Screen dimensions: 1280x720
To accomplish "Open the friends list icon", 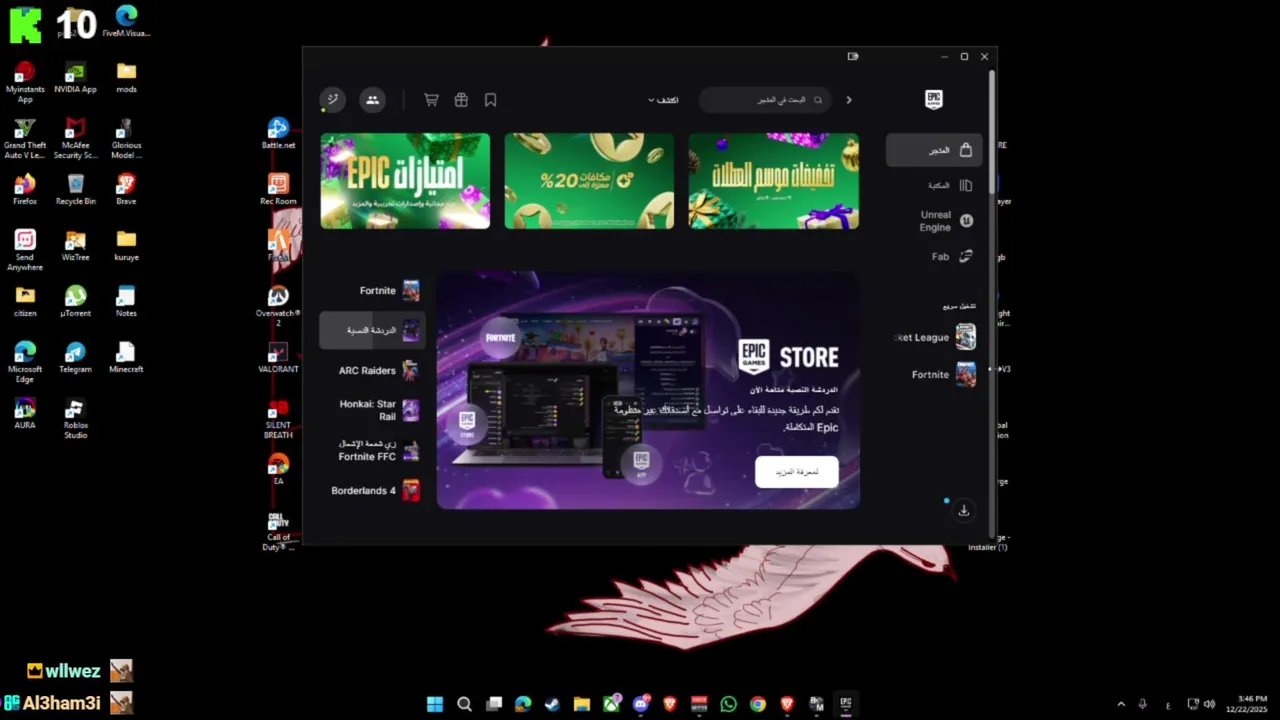I will [372, 100].
